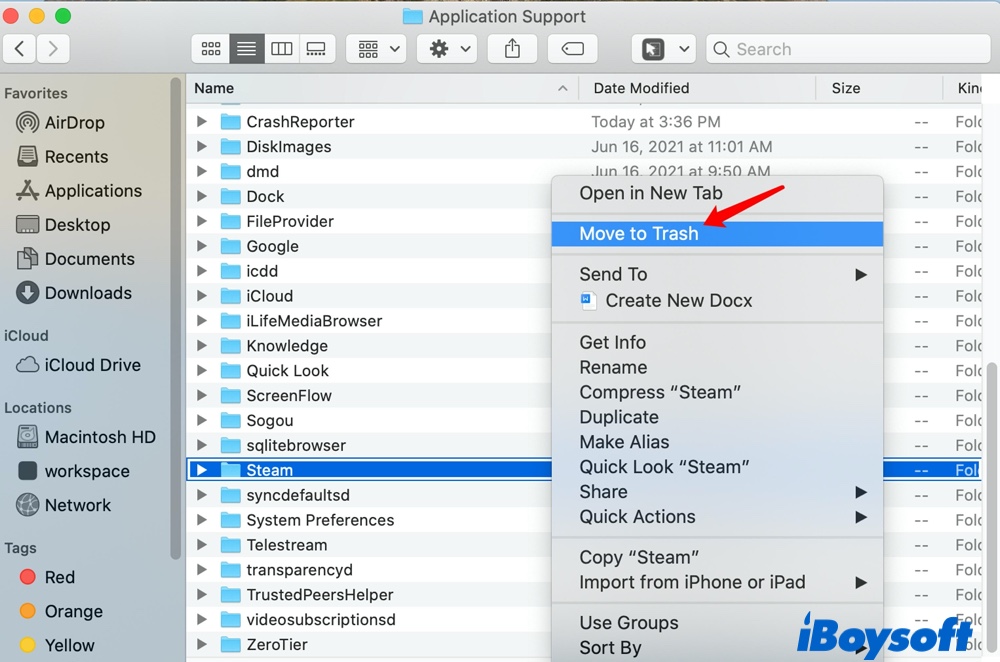
Task: Switch to column view
Action: point(281,48)
